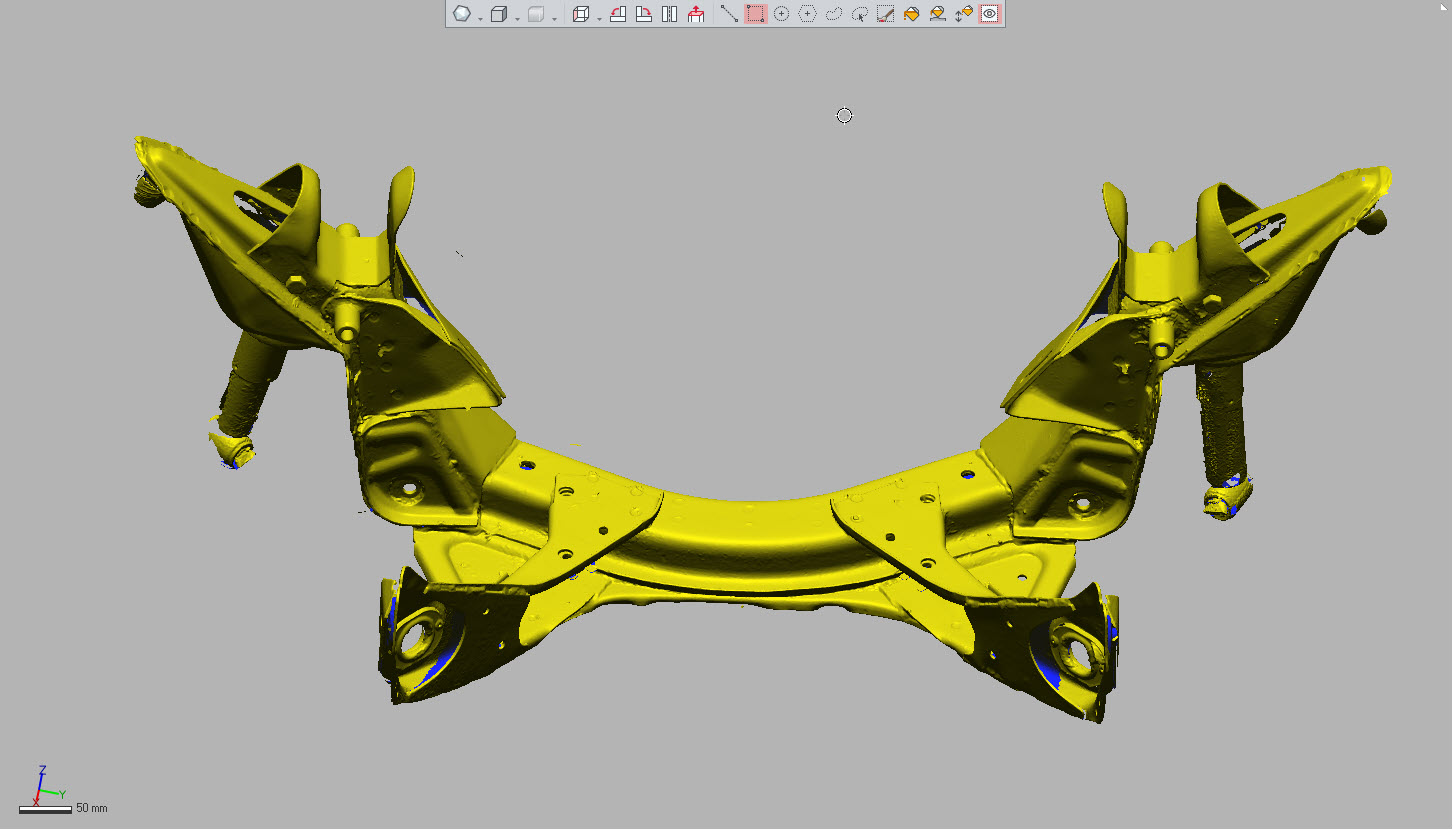Image resolution: width=1453 pixels, height=830 pixels.
Task: Rotate view counterclockwise icon
Action: (618, 14)
